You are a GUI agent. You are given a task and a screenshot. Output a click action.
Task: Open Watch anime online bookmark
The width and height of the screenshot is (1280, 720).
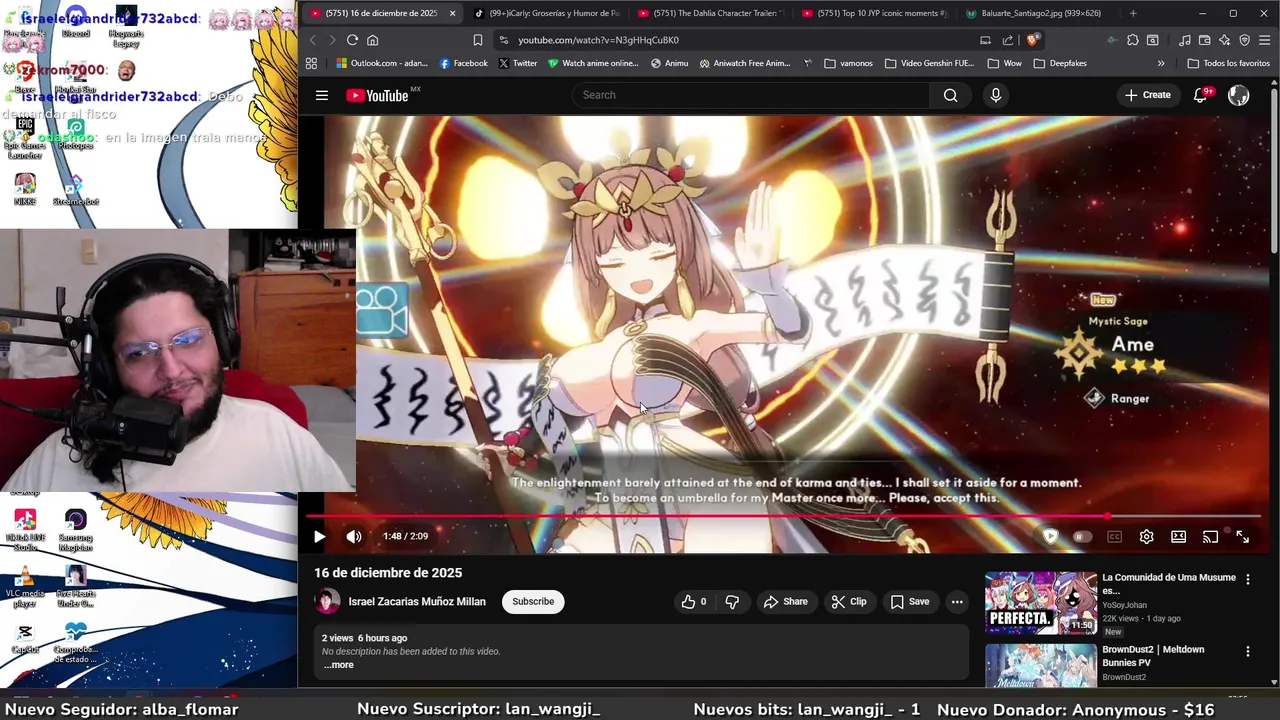592,63
